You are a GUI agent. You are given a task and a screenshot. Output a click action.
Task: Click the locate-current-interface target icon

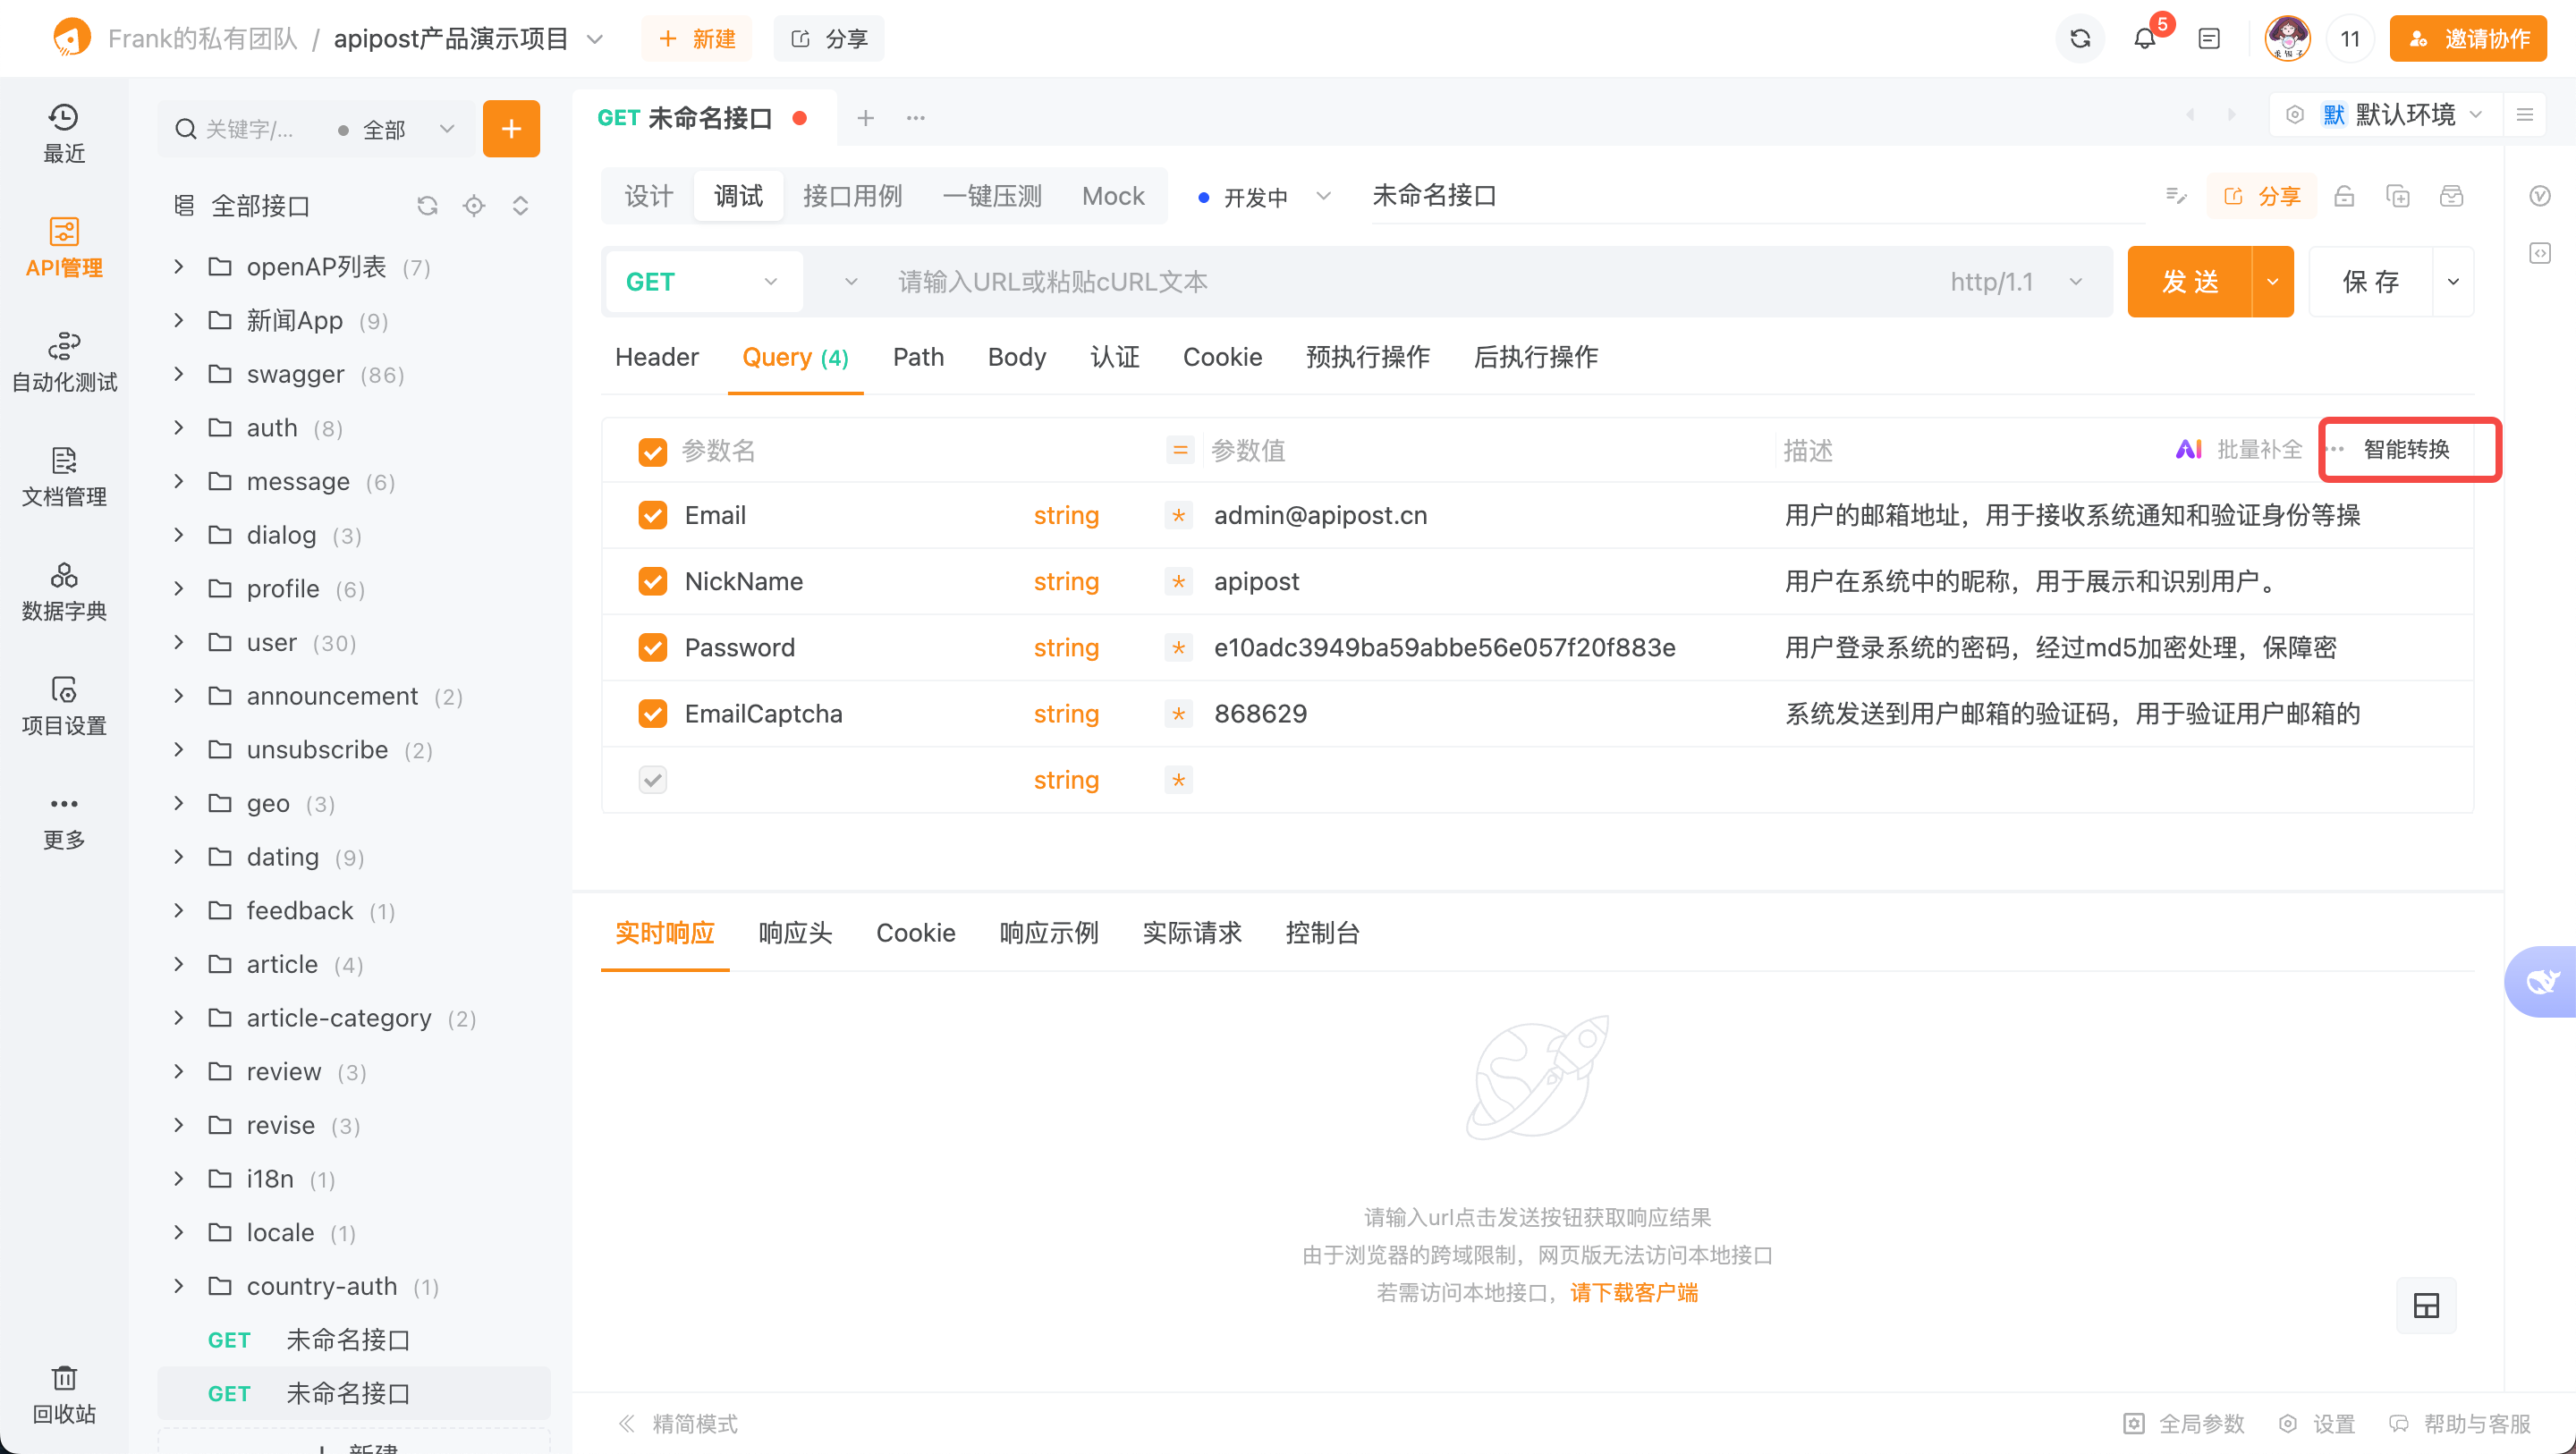(474, 205)
